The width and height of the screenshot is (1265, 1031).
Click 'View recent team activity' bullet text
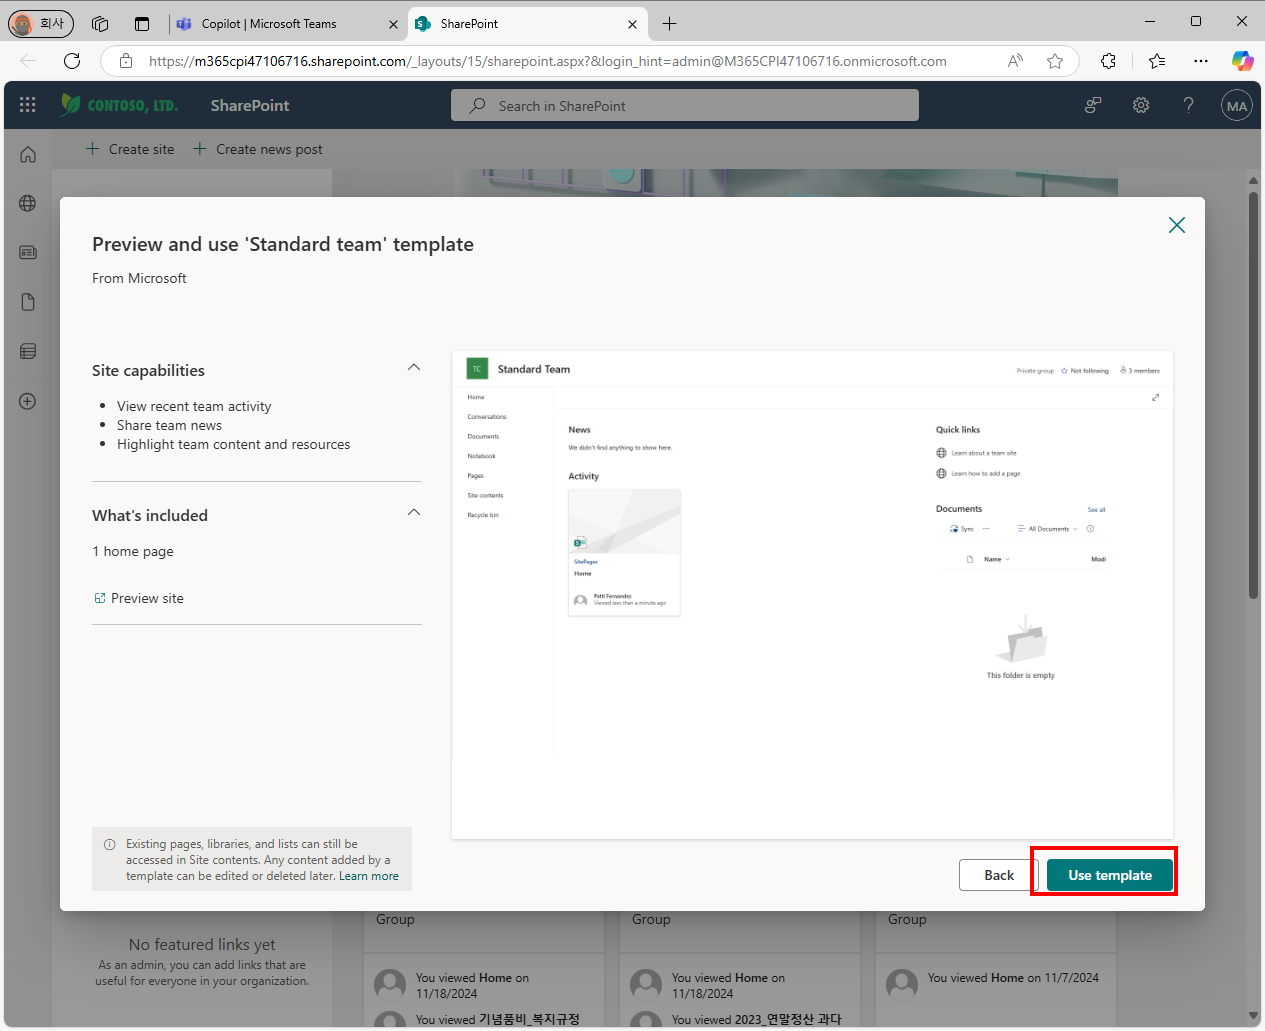tap(194, 406)
